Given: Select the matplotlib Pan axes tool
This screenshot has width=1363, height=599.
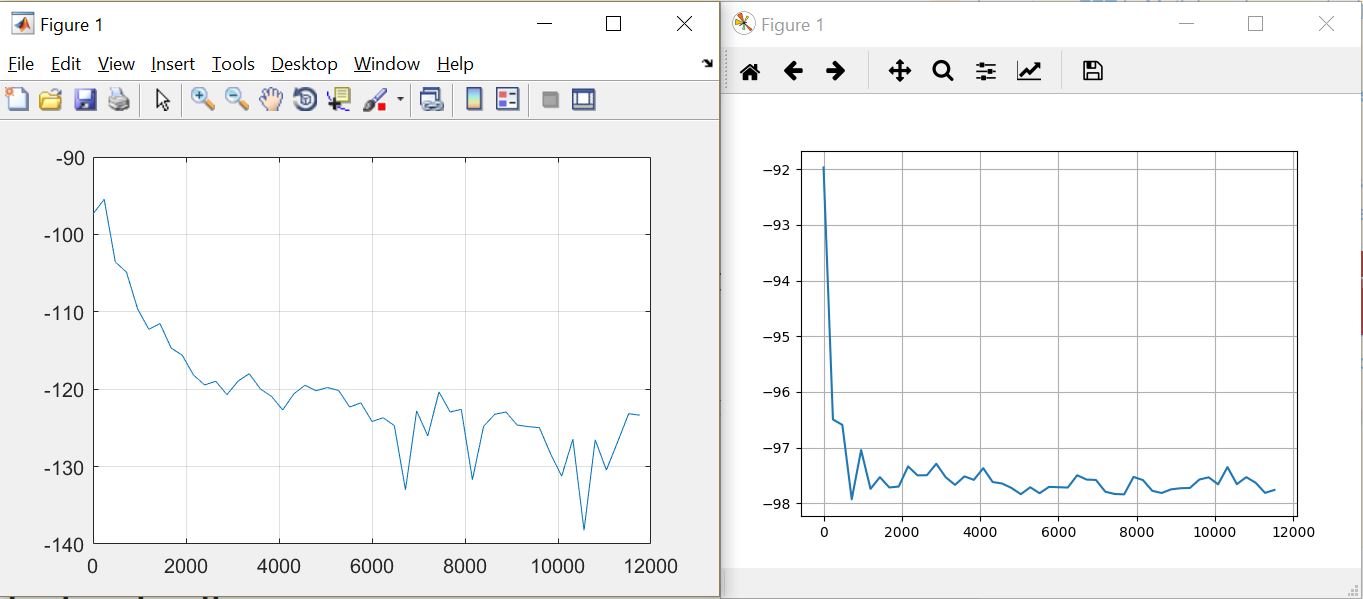Looking at the screenshot, I should (899, 71).
